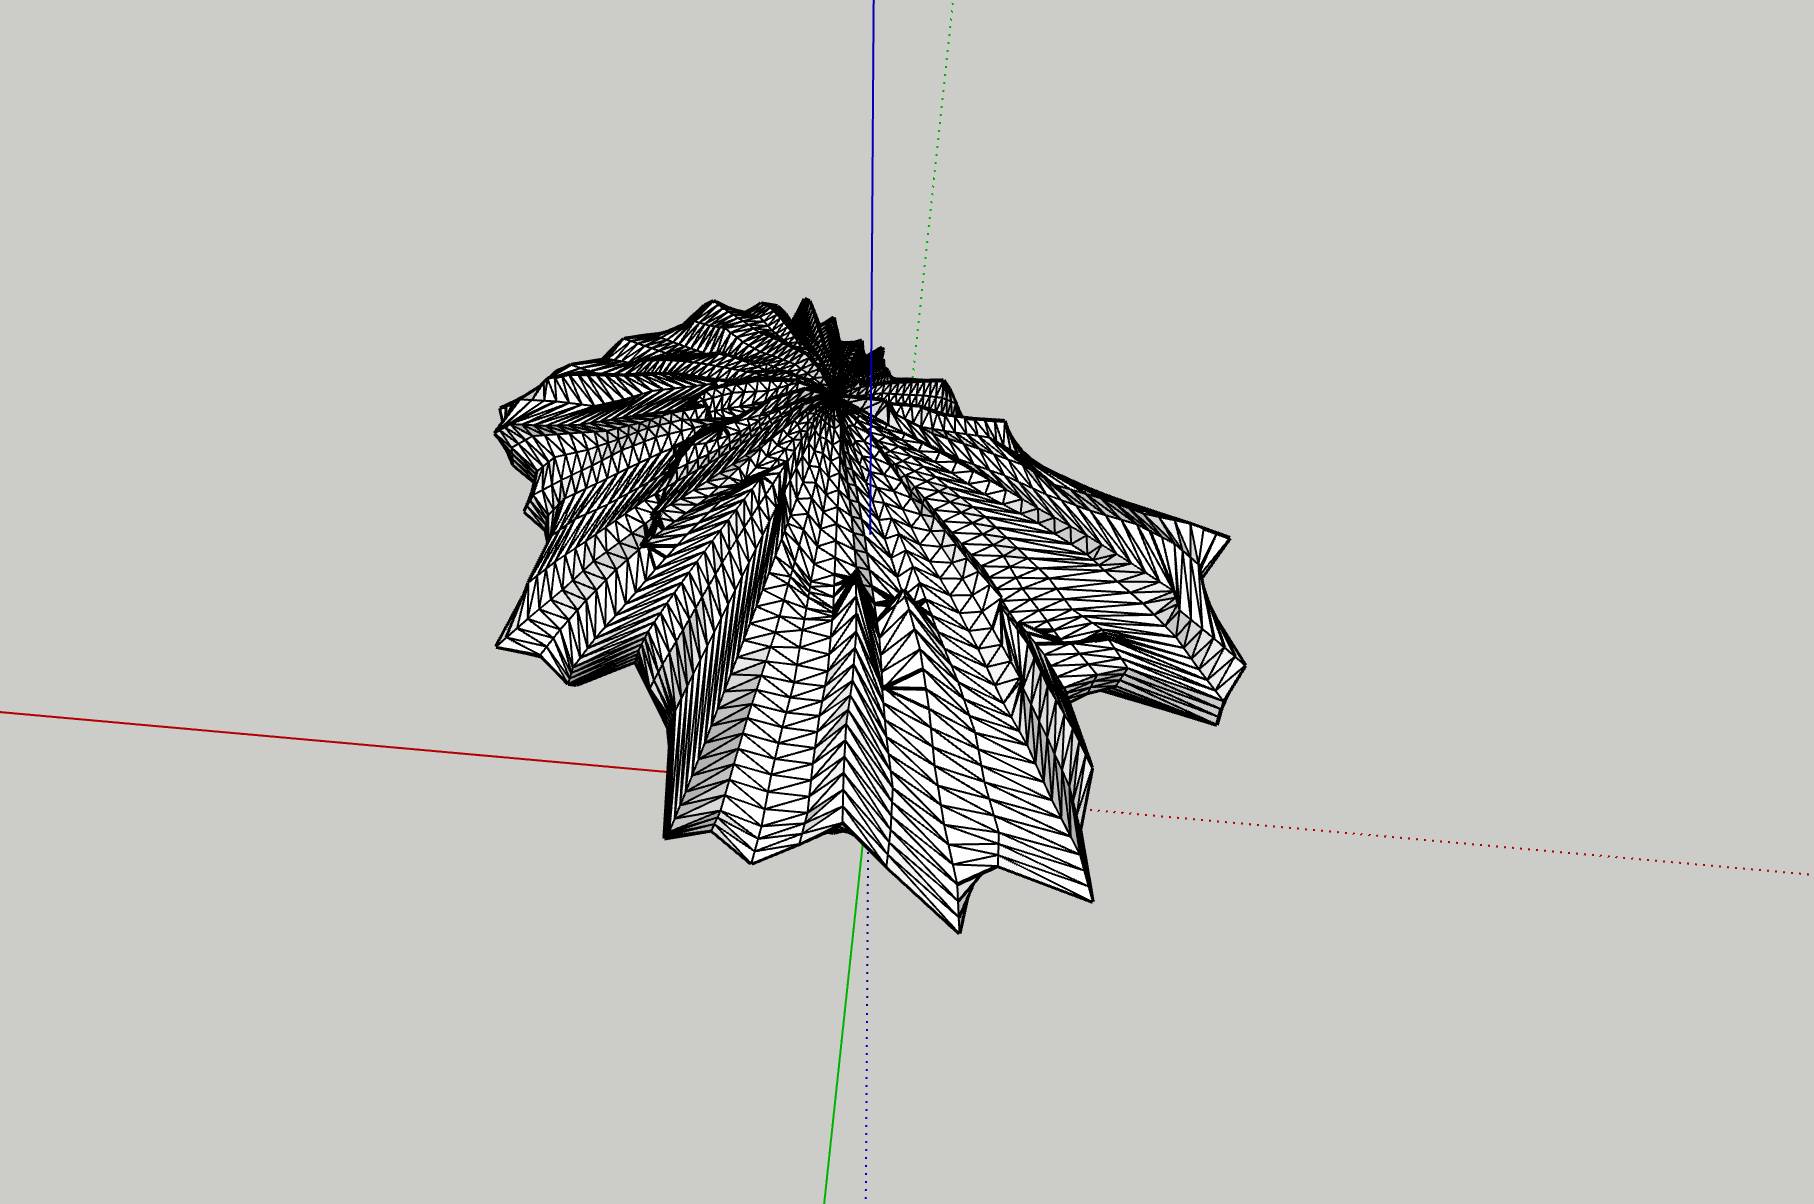This screenshot has width=1814, height=1204.
Task: Select the lowest pointed tip of the mesh
Action: tap(960, 931)
